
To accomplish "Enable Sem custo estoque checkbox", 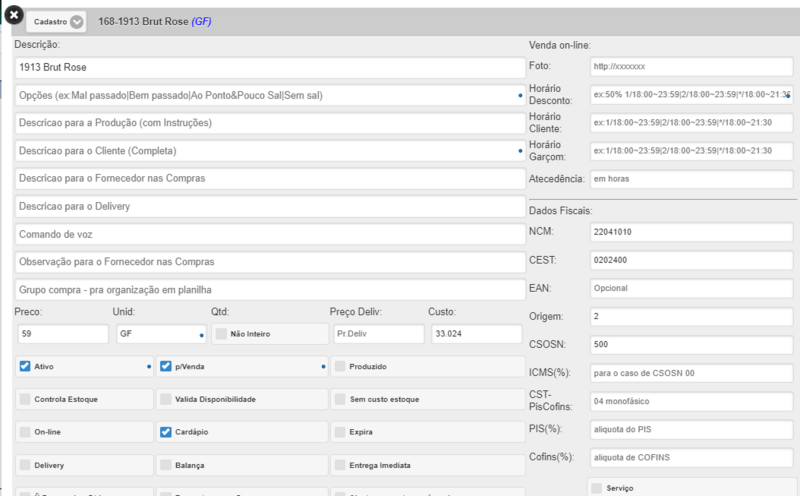I will [340, 399].
